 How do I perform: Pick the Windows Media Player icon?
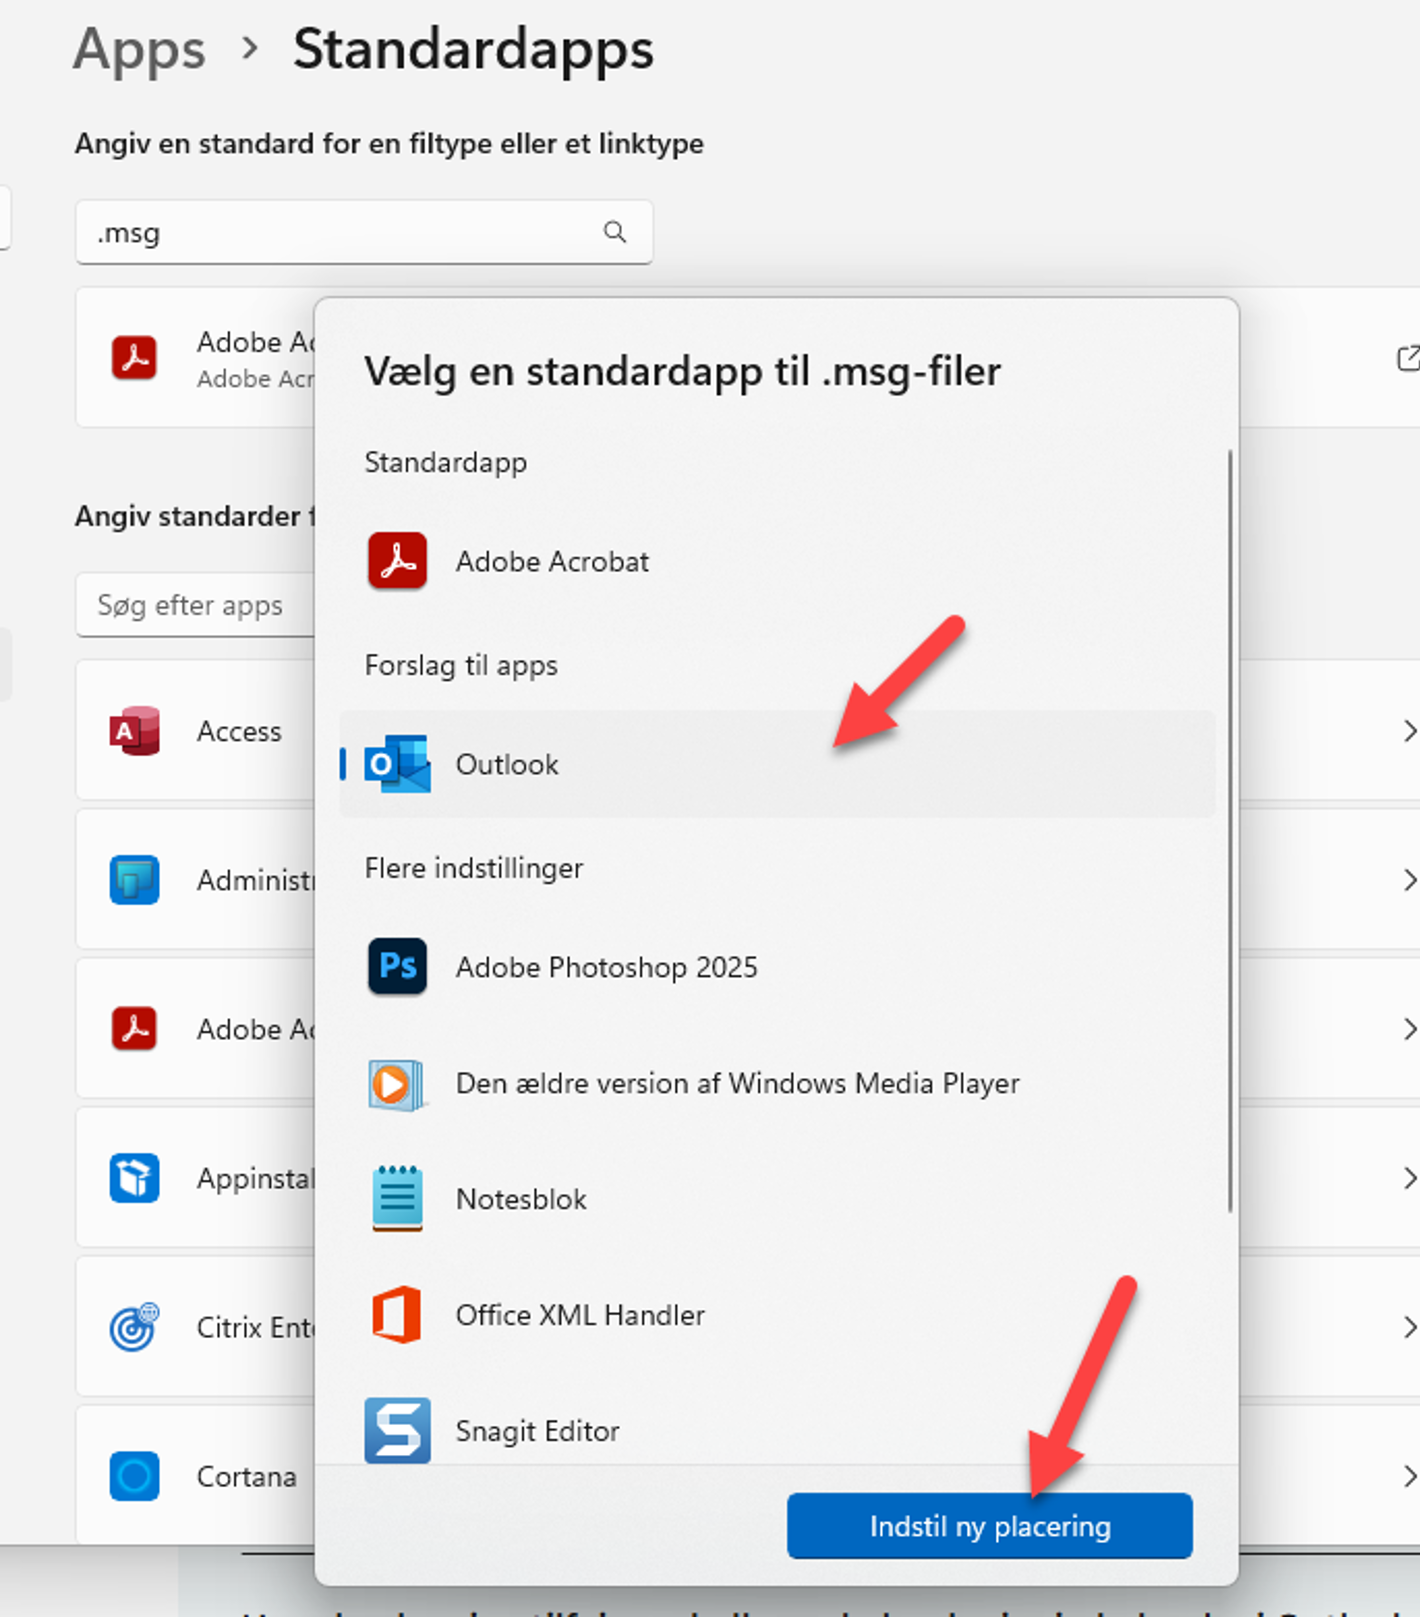click(x=397, y=1084)
